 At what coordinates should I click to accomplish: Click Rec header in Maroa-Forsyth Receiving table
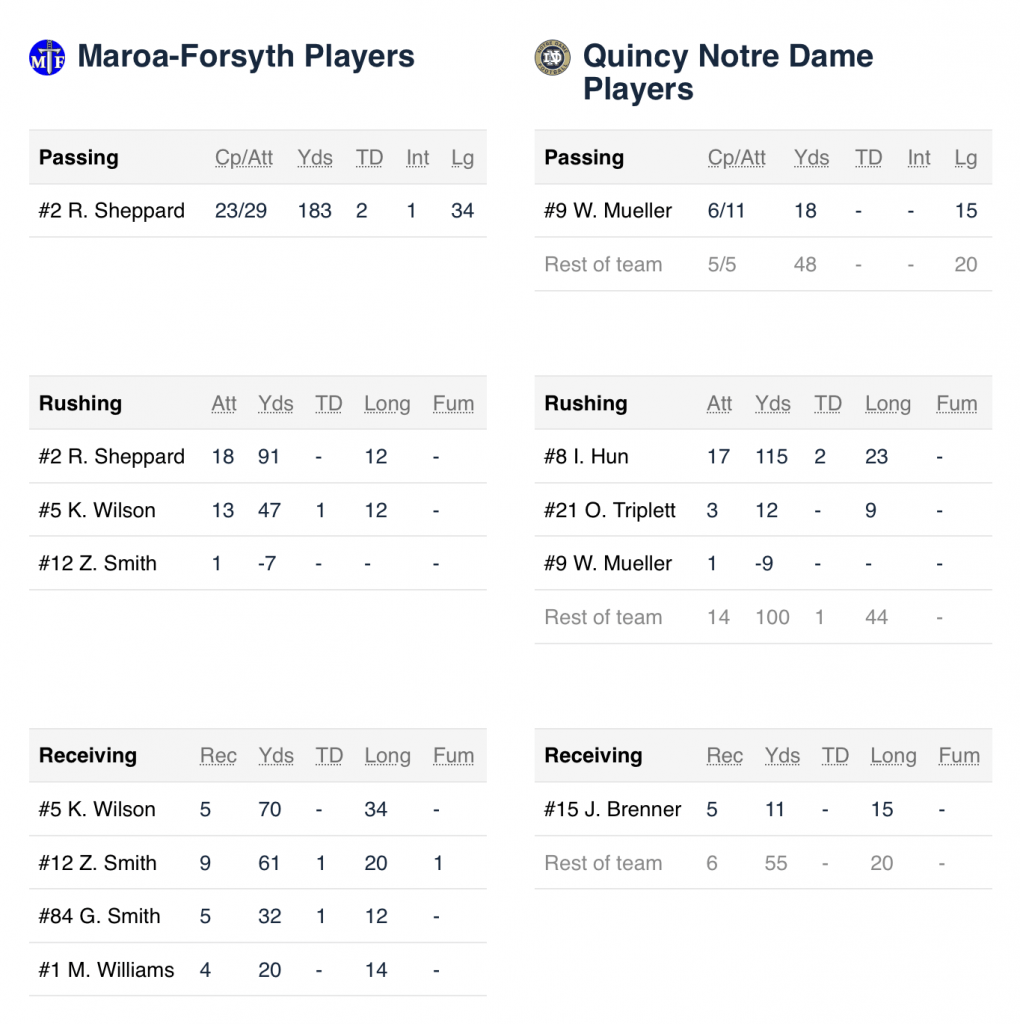tap(218, 756)
